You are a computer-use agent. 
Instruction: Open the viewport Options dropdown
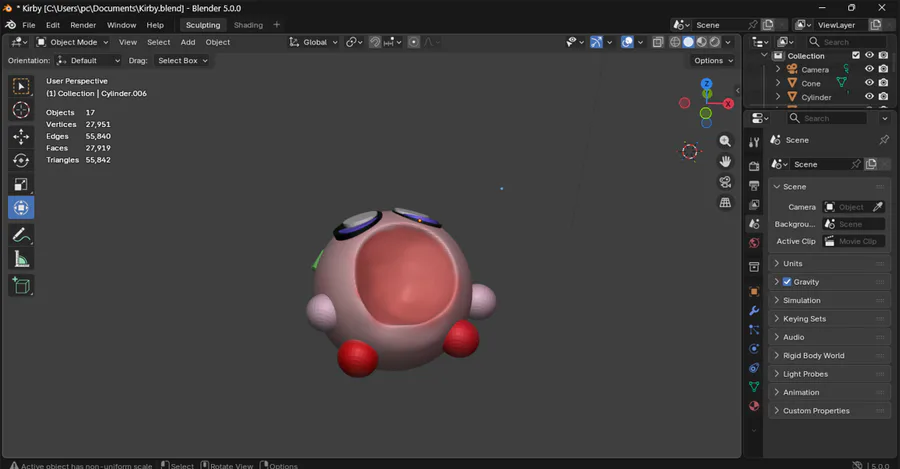point(713,60)
